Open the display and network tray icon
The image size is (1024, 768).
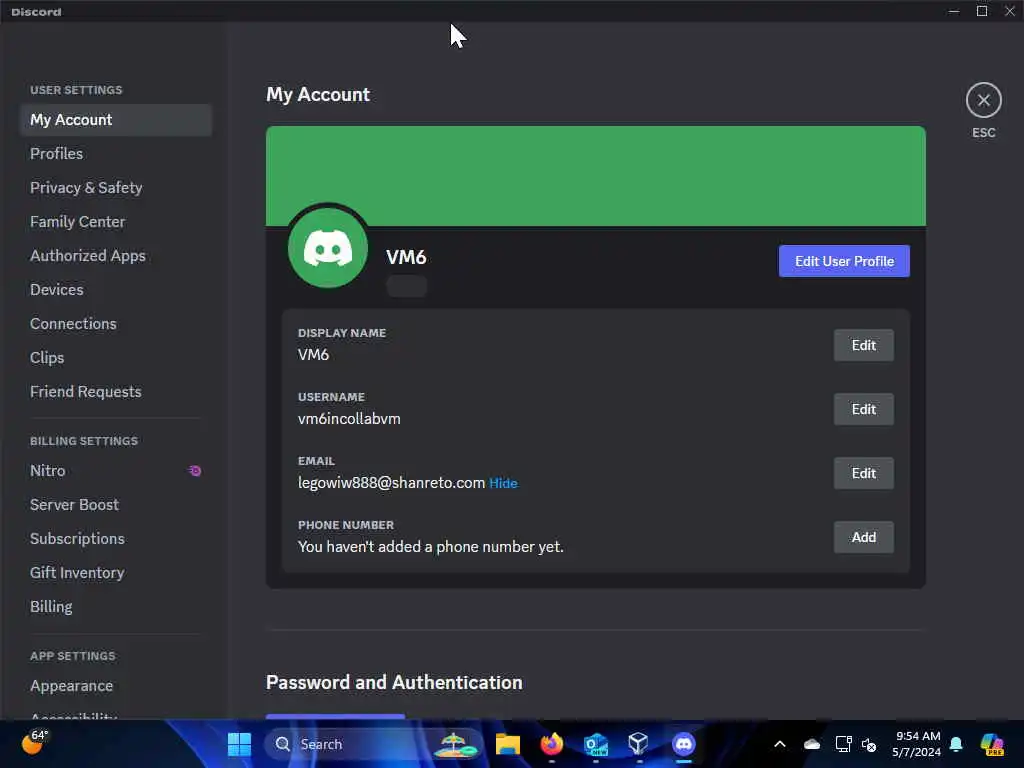[x=843, y=744]
